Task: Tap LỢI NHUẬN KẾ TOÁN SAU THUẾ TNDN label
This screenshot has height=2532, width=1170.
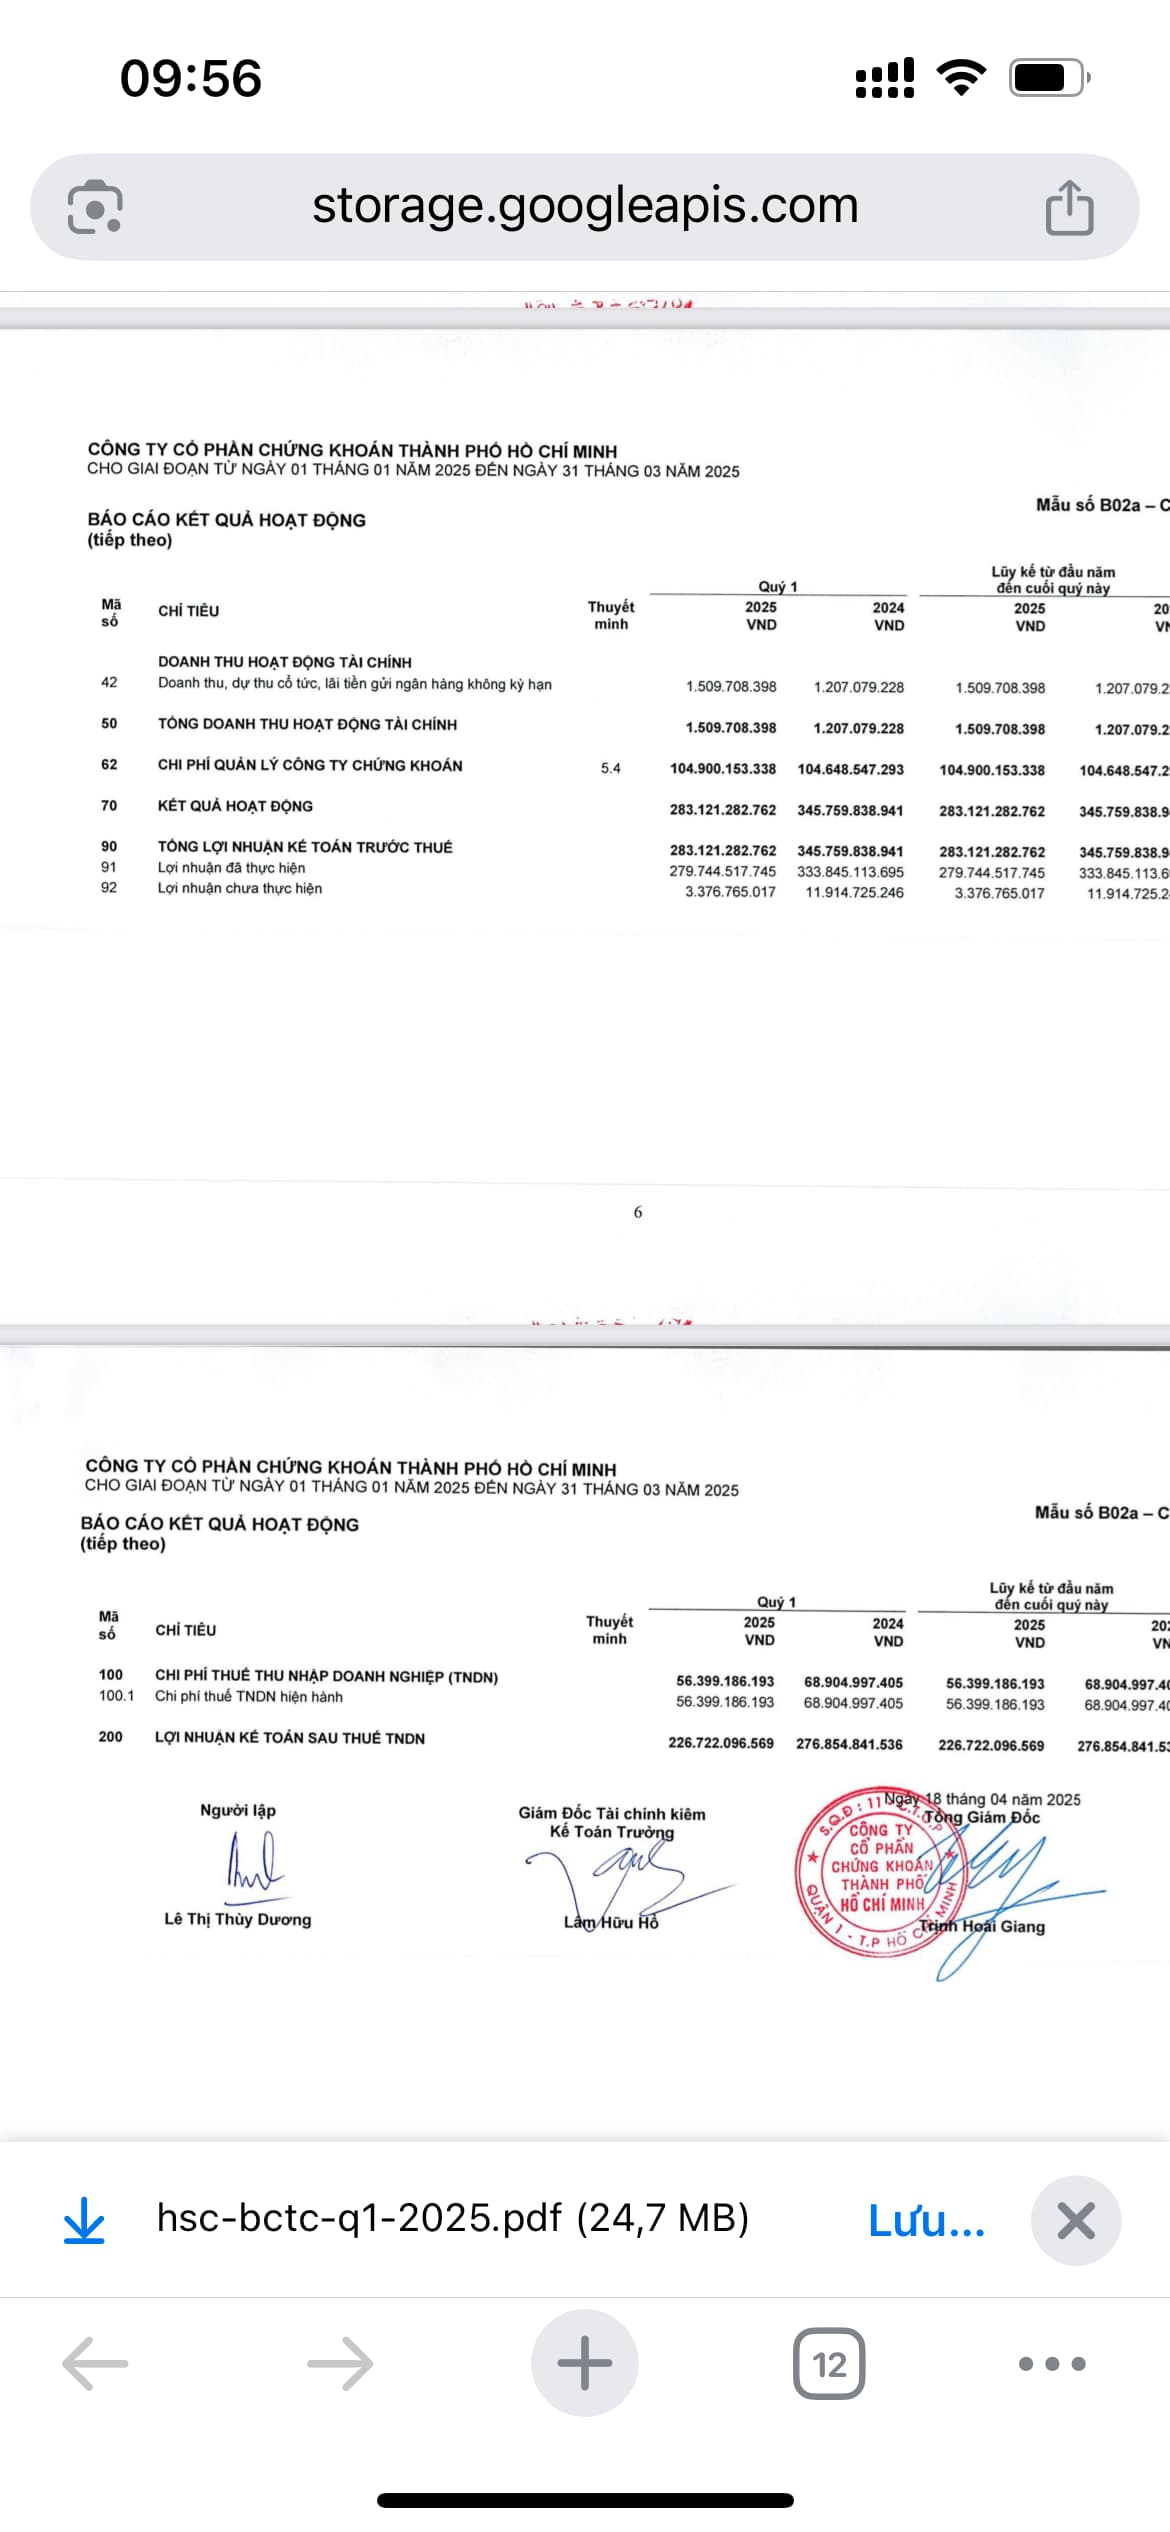Action: coord(290,1738)
